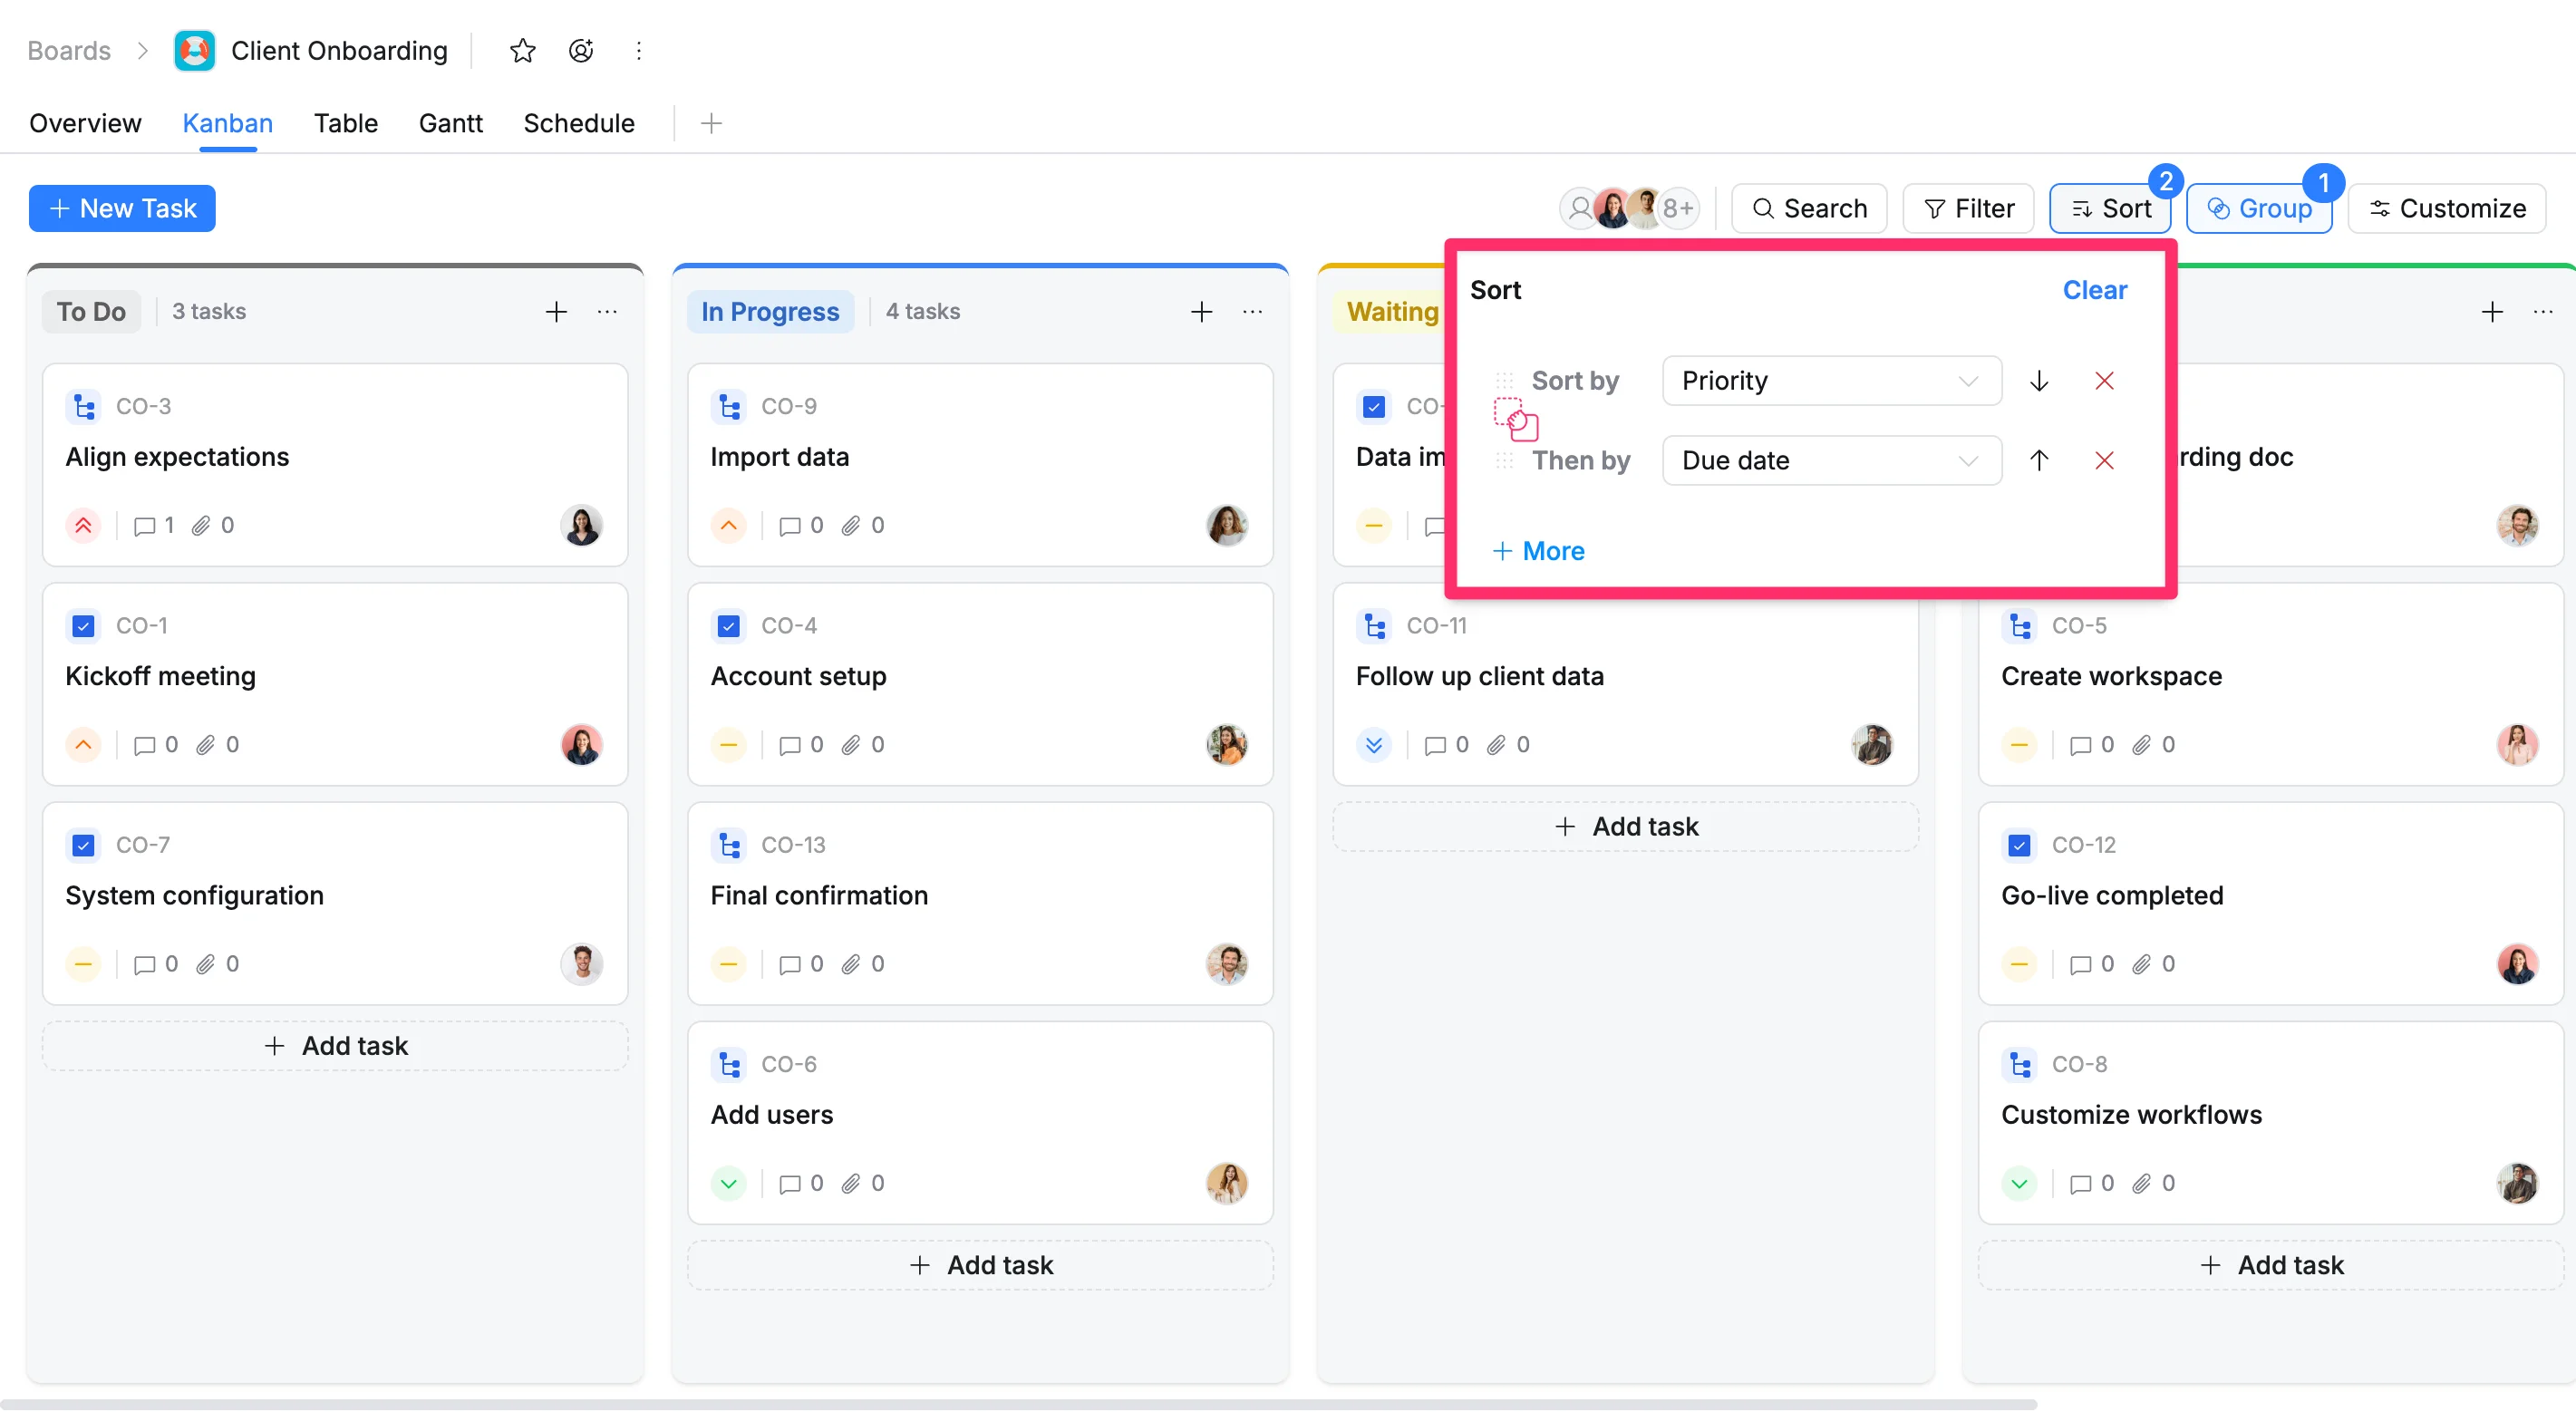Add a task via In Progress plus icon
The height and width of the screenshot is (1412, 2576).
tap(1201, 312)
